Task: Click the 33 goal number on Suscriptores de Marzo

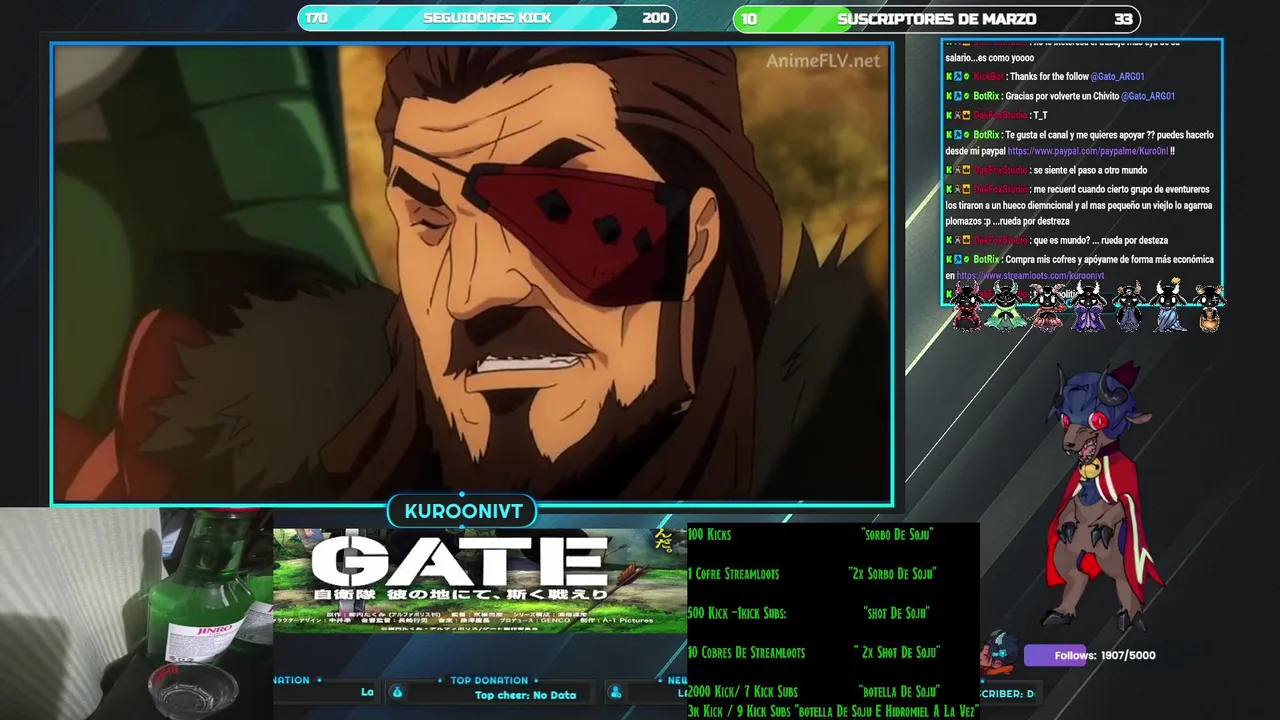Action: 1124,18
